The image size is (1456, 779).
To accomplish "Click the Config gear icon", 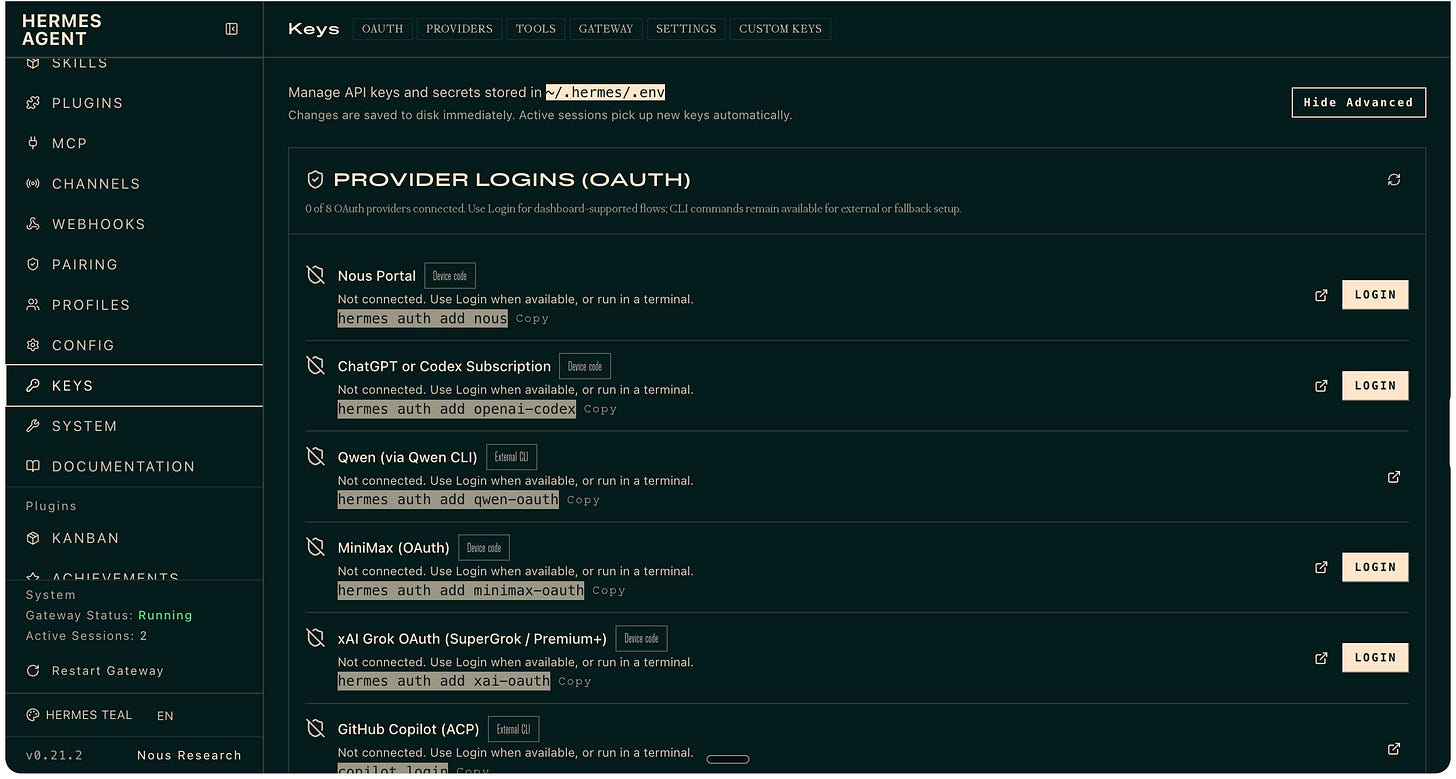I will [33, 345].
